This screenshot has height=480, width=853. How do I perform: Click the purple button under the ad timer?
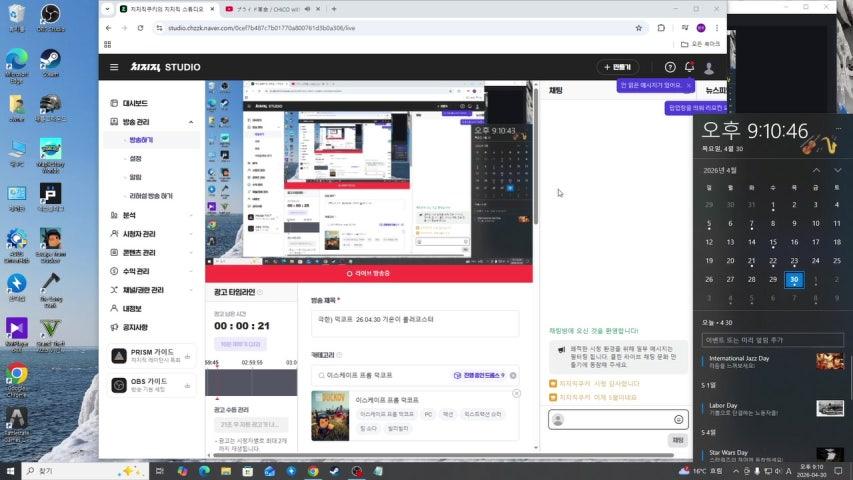click(x=240, y=344)
